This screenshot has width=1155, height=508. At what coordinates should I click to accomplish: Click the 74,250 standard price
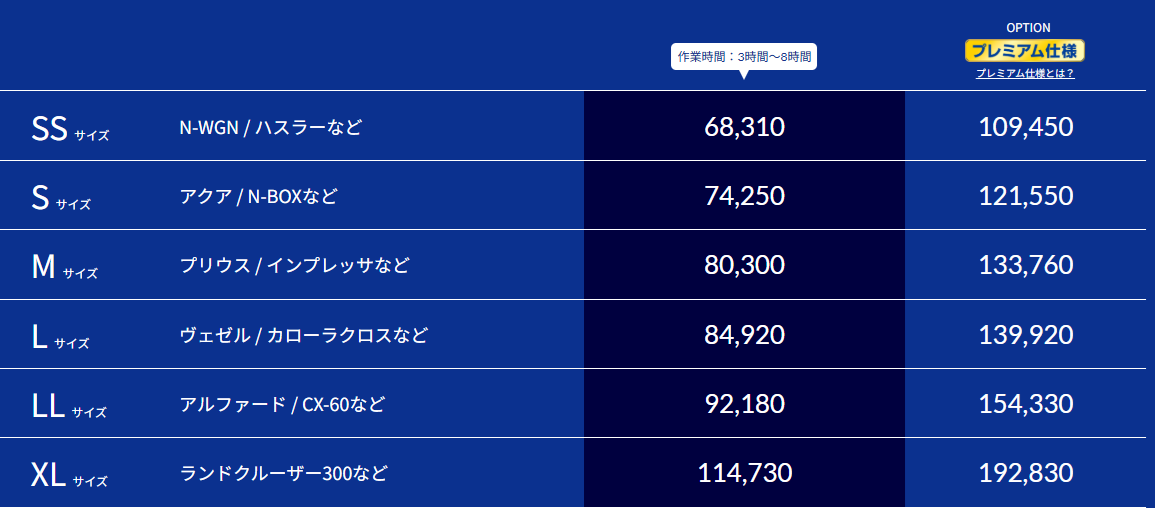point(744,196)
